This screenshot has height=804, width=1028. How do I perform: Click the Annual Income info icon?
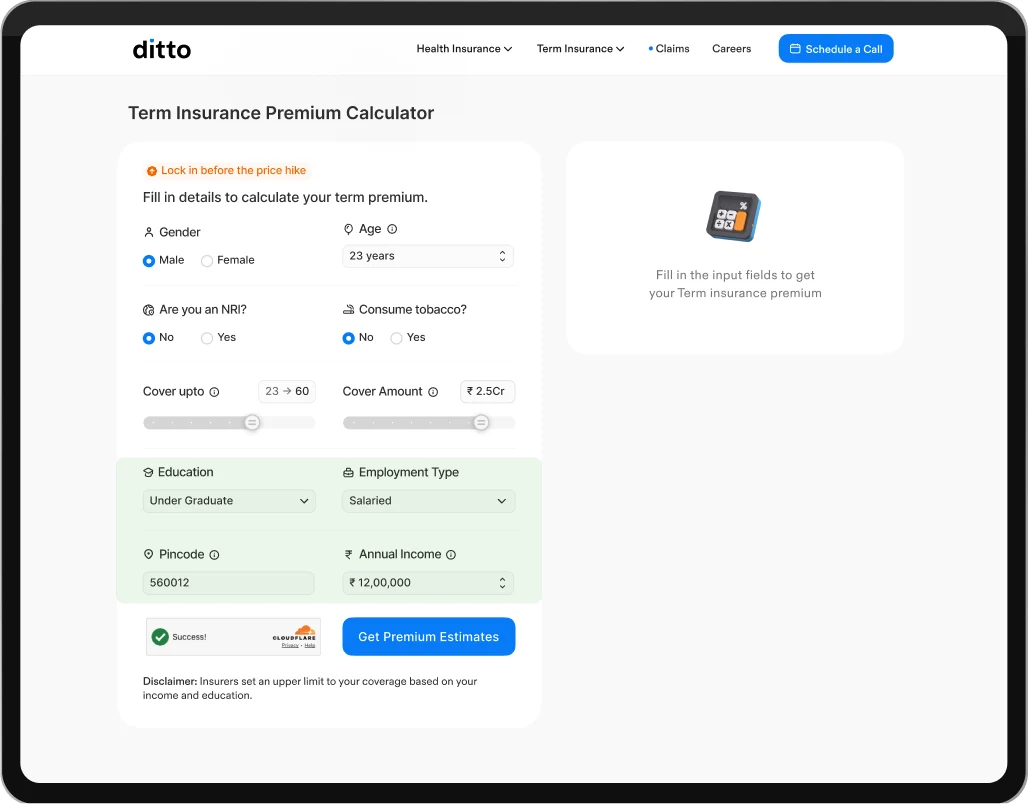[451, 555]
